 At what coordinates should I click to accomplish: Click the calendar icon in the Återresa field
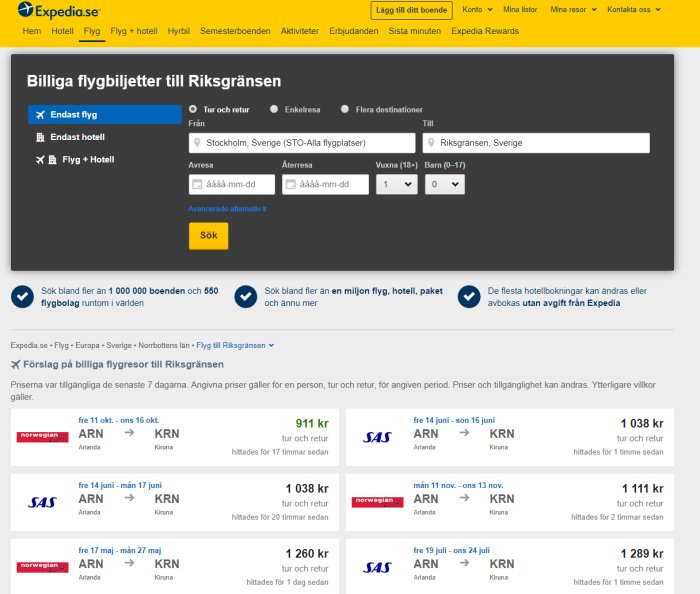pyautogui.click(x=291, y=184)
